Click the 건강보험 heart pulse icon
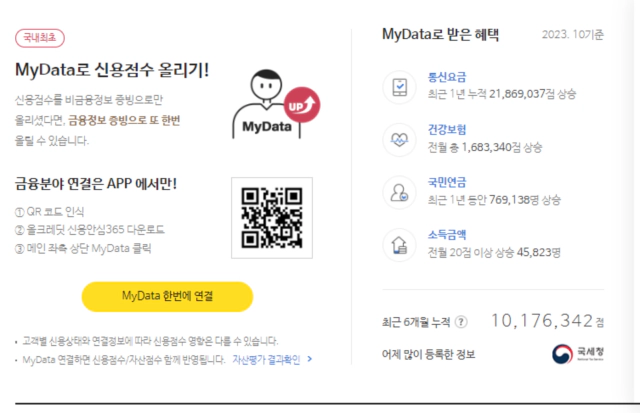Screen dimensions: 640x413 click(399, 140)
